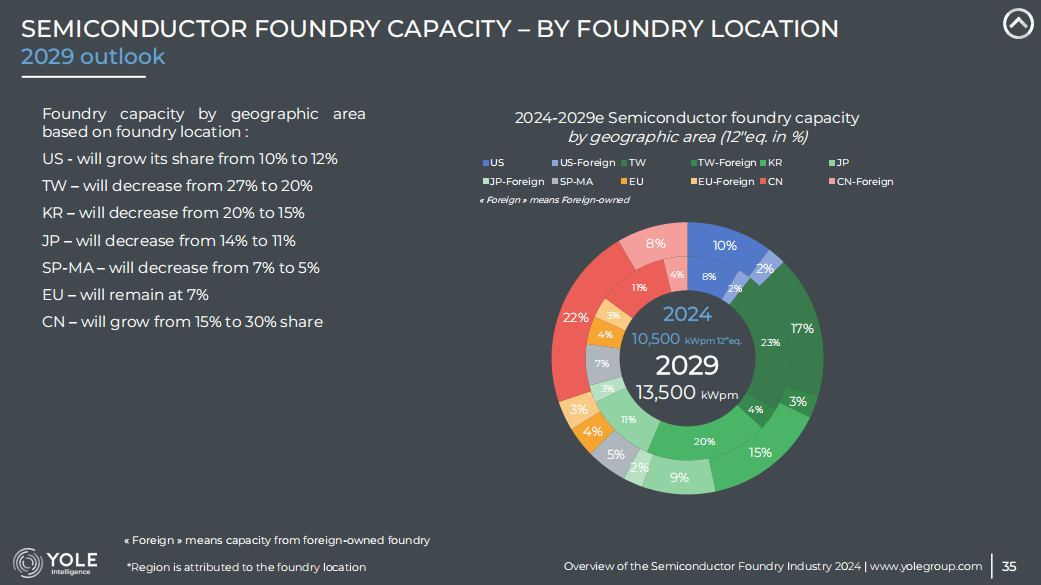
Task: Click the bullet 'US - will grow its share'
Action: (x=190, y=159)
